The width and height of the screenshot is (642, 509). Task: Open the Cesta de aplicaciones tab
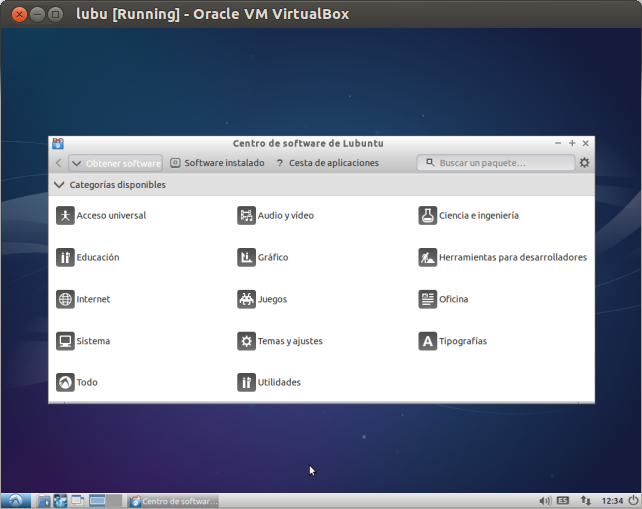point(327,163)
